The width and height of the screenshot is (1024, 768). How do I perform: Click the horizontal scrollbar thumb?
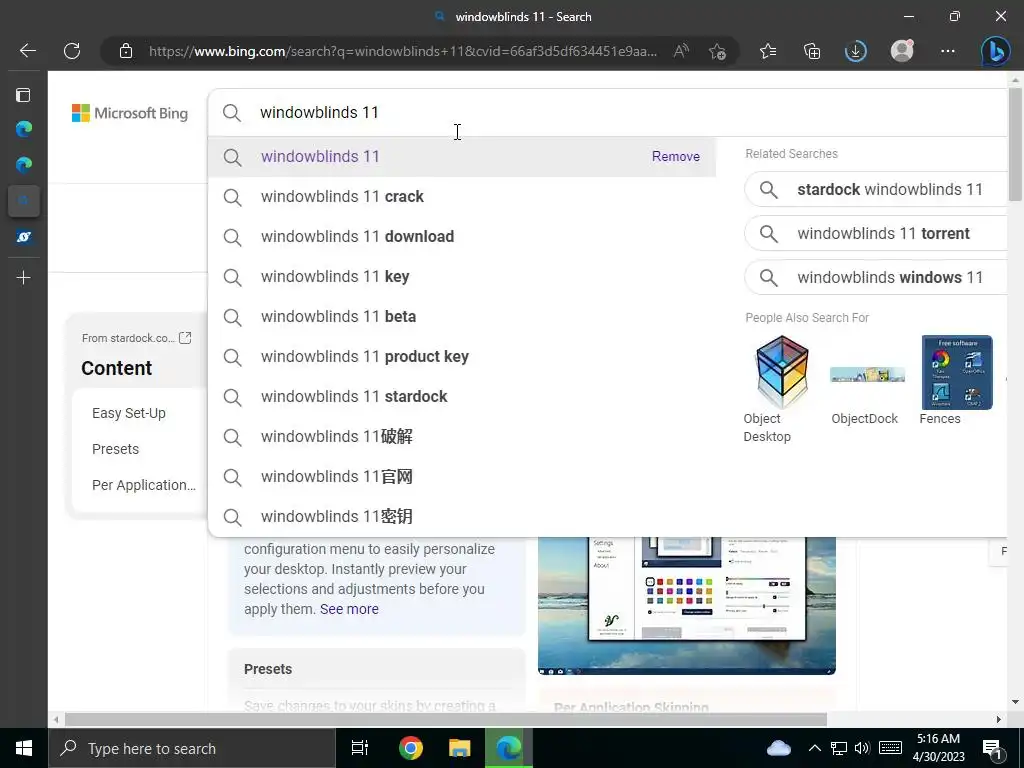pos(445,720)
